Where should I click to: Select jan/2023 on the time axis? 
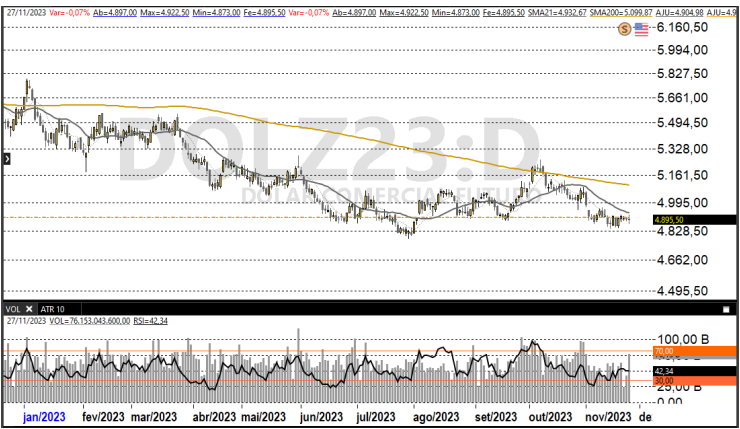44,417
